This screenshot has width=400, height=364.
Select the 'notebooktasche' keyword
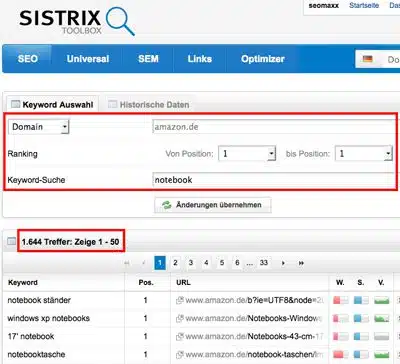point(36,354)
